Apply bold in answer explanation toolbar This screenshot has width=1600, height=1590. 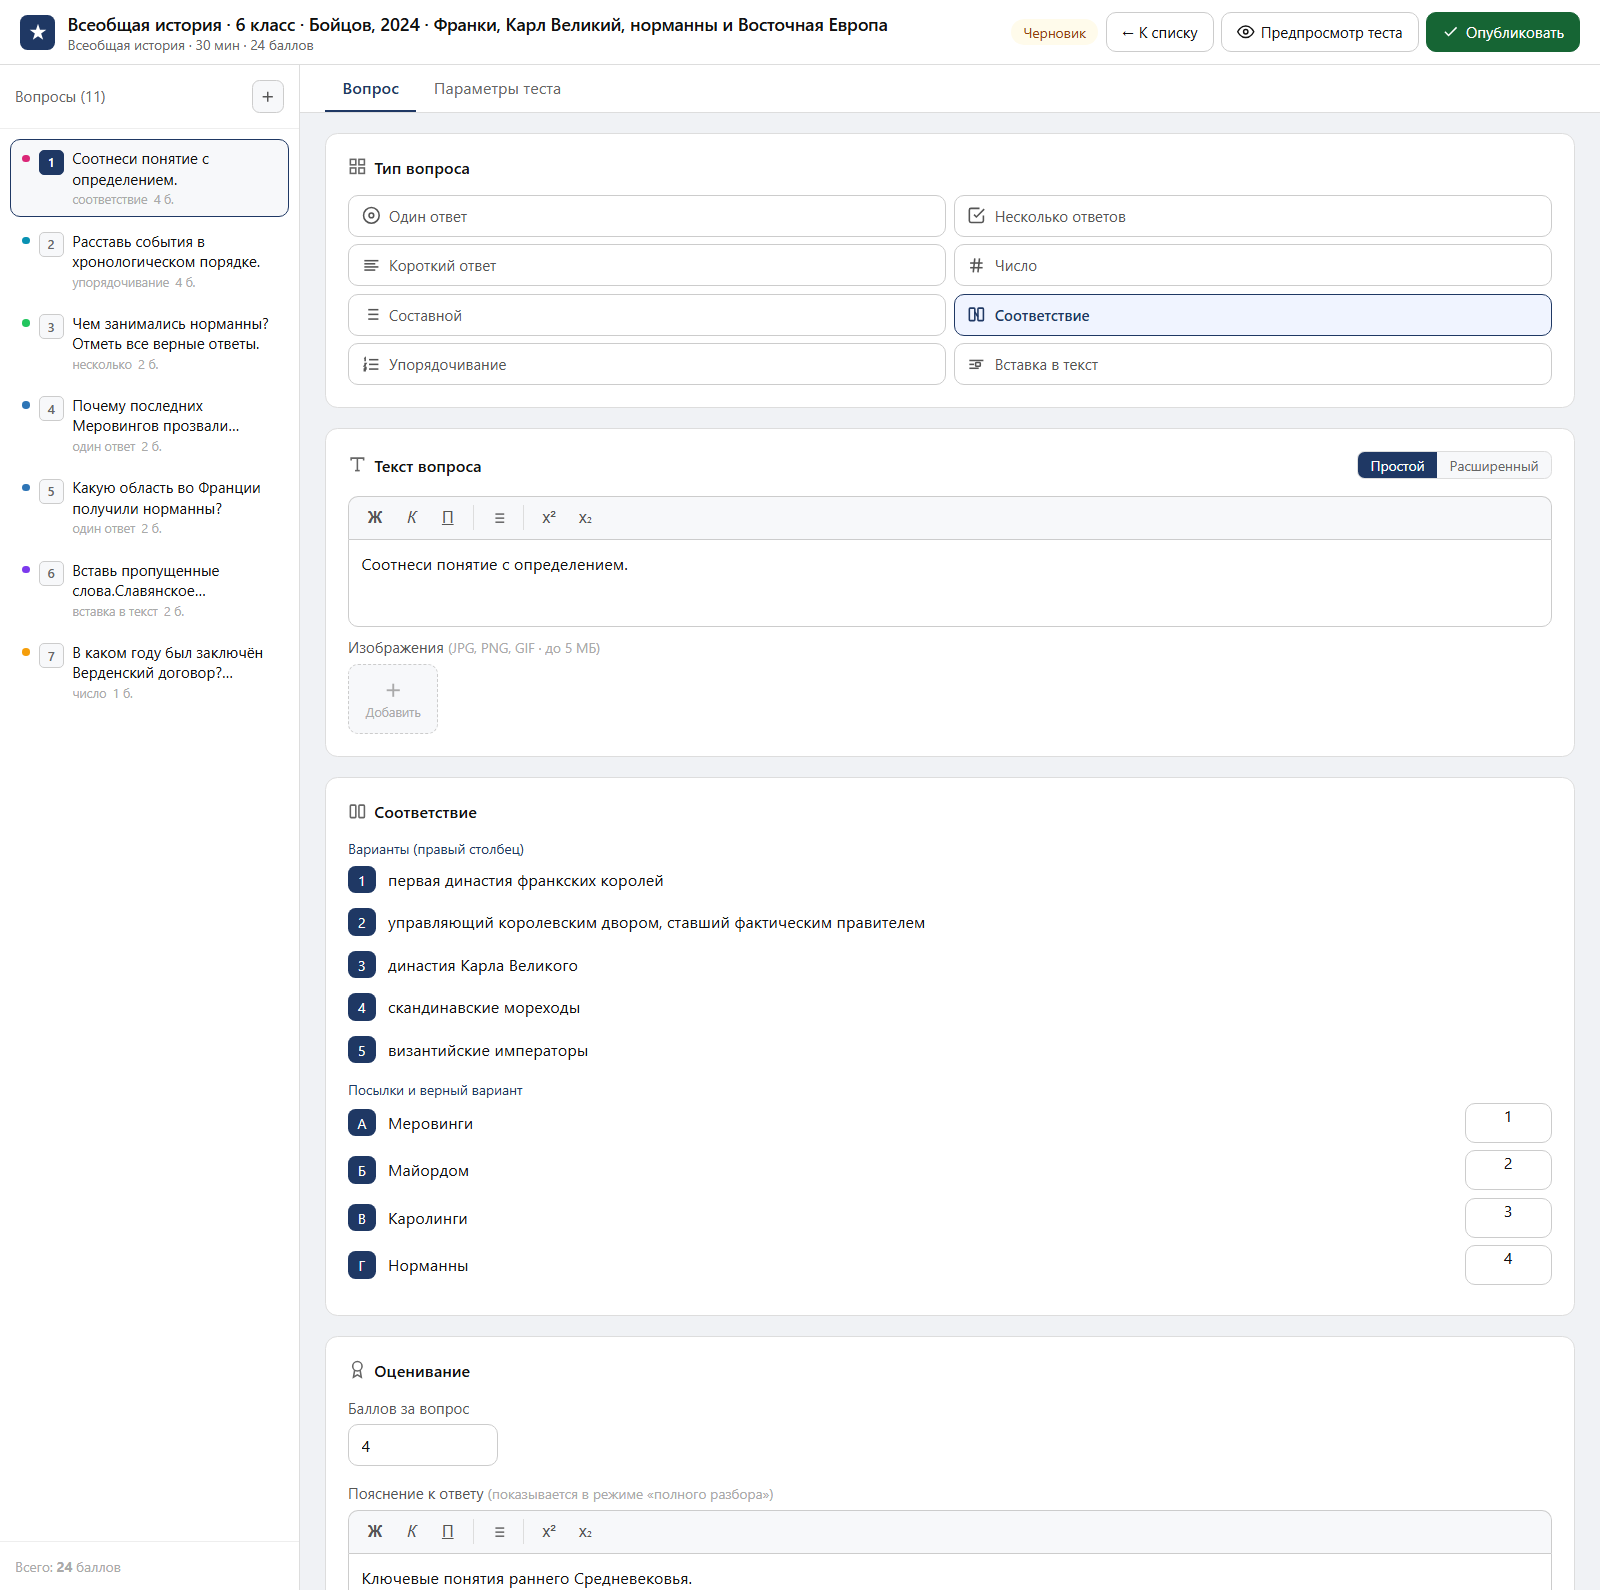tap(375, 1532)
